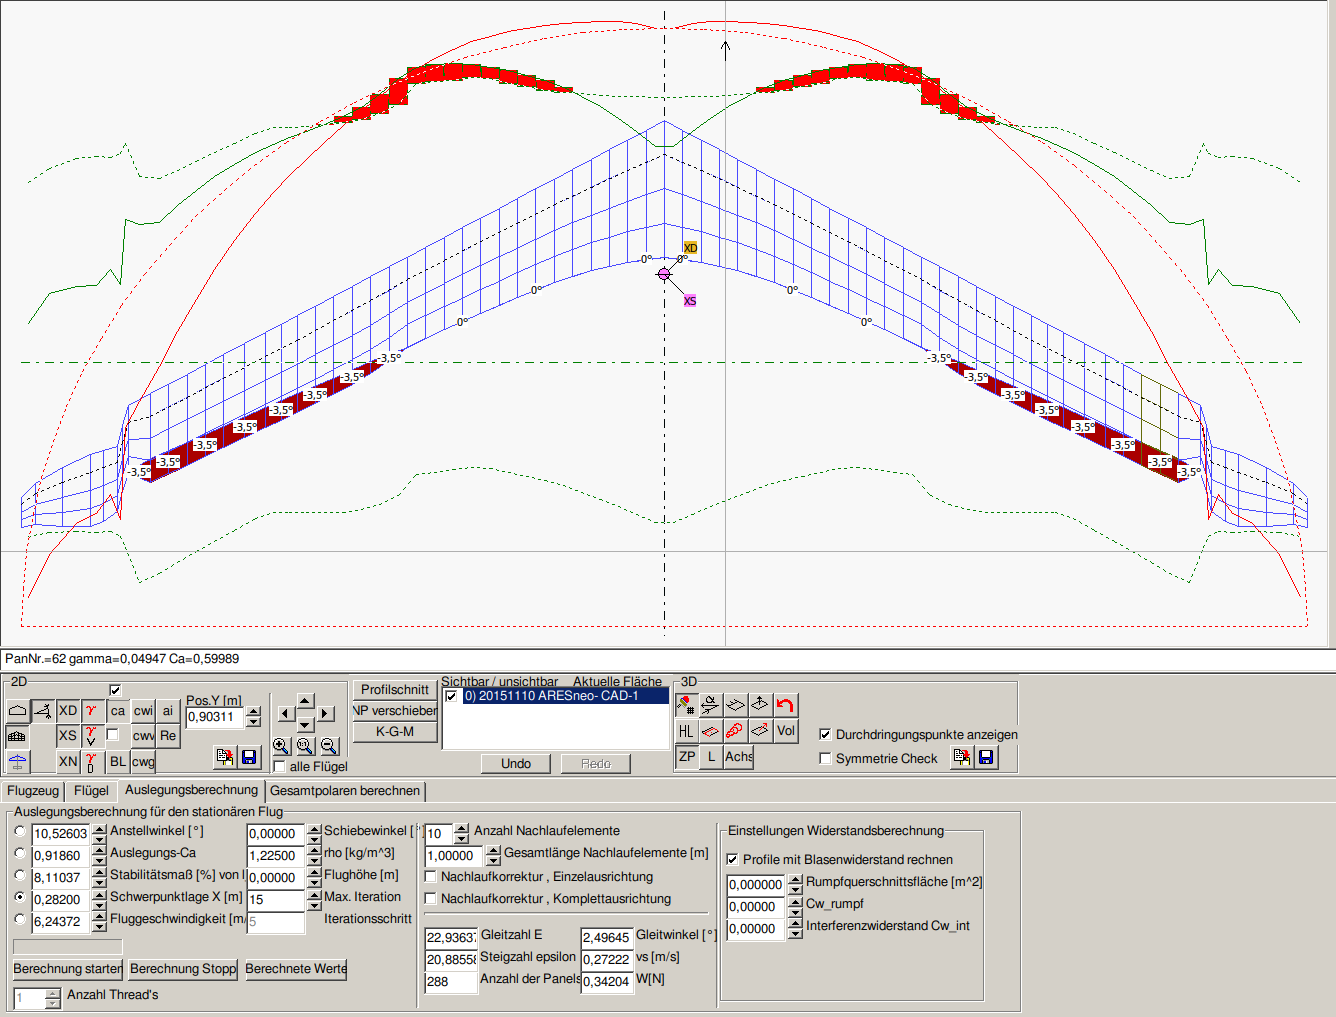Uncheck Durchdringungspunkte anzeigen
This screenshot has height=1017, width=1336.
825,734
